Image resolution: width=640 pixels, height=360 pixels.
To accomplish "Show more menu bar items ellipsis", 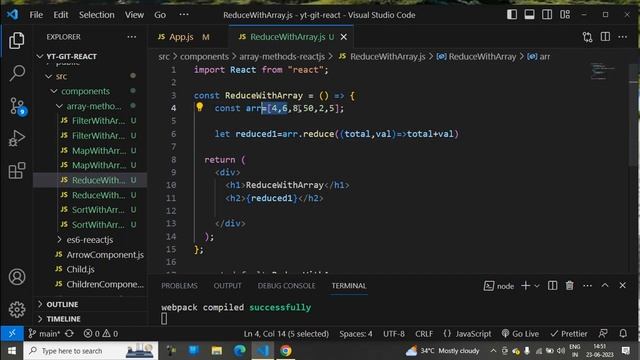I will point(184,14).
